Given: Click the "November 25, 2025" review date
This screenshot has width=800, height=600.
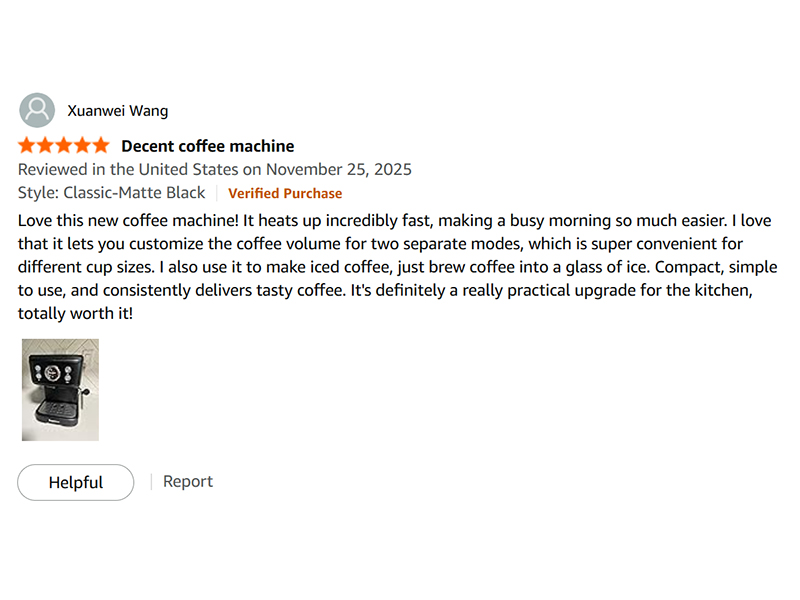Looking at the screenshot, I should (338, 169).
